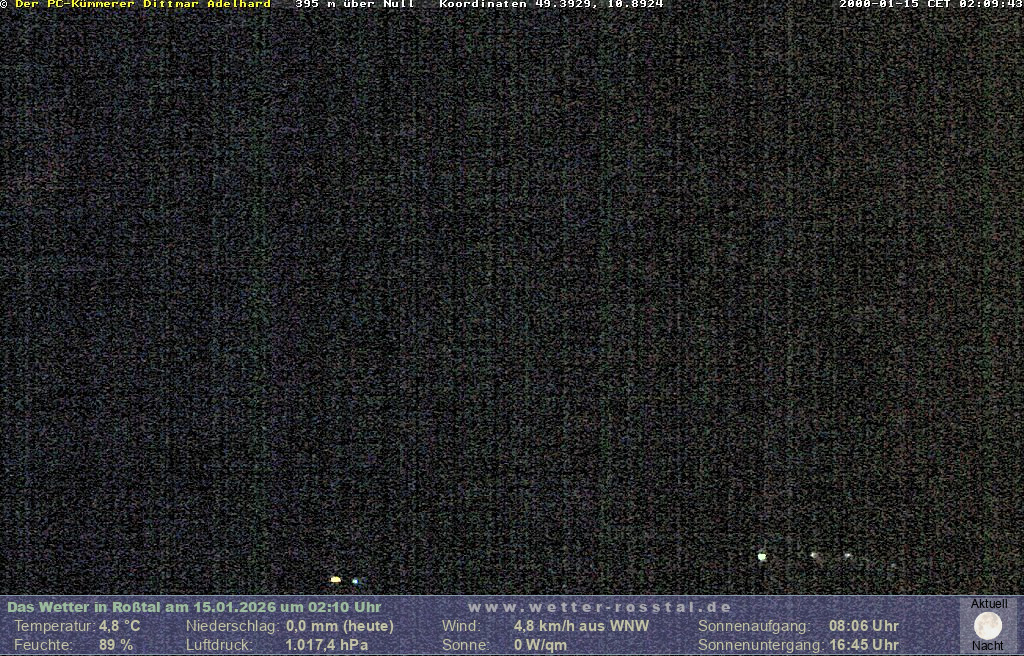Click the yellow light at bottom of image
The height and width of the screenshot is (656, 1024).
tap(336, 579)
